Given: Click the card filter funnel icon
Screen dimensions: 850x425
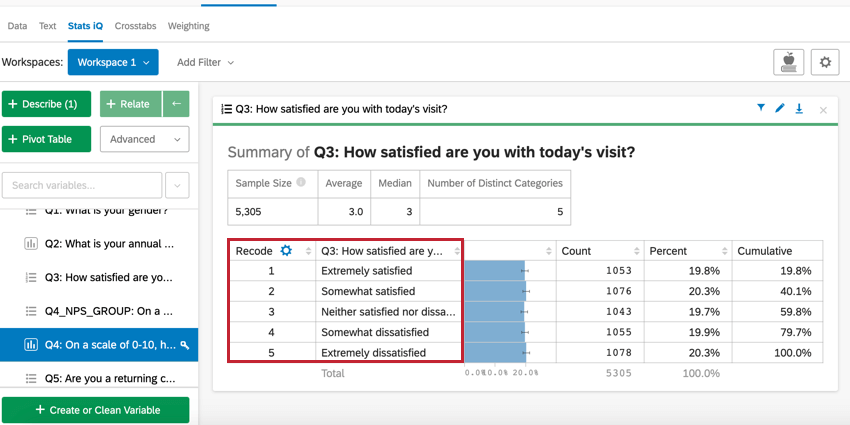Looking at the screenshot, I should pyautogui.click(x=761, y=108).
